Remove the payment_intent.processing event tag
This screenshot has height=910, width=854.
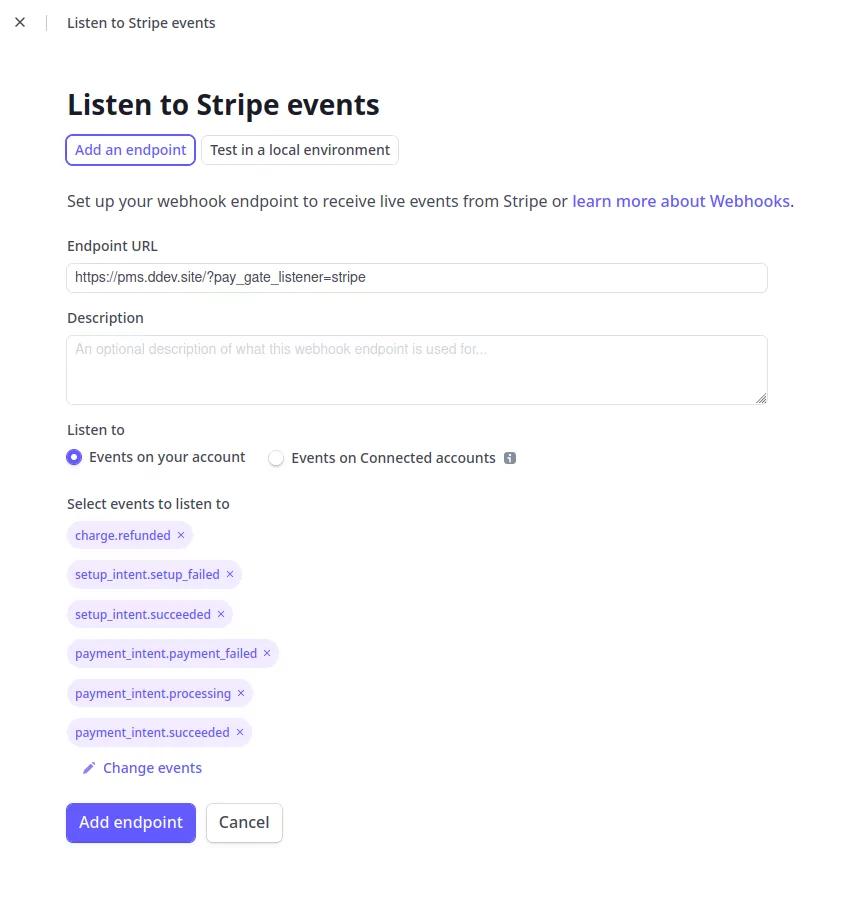(241, 693)
